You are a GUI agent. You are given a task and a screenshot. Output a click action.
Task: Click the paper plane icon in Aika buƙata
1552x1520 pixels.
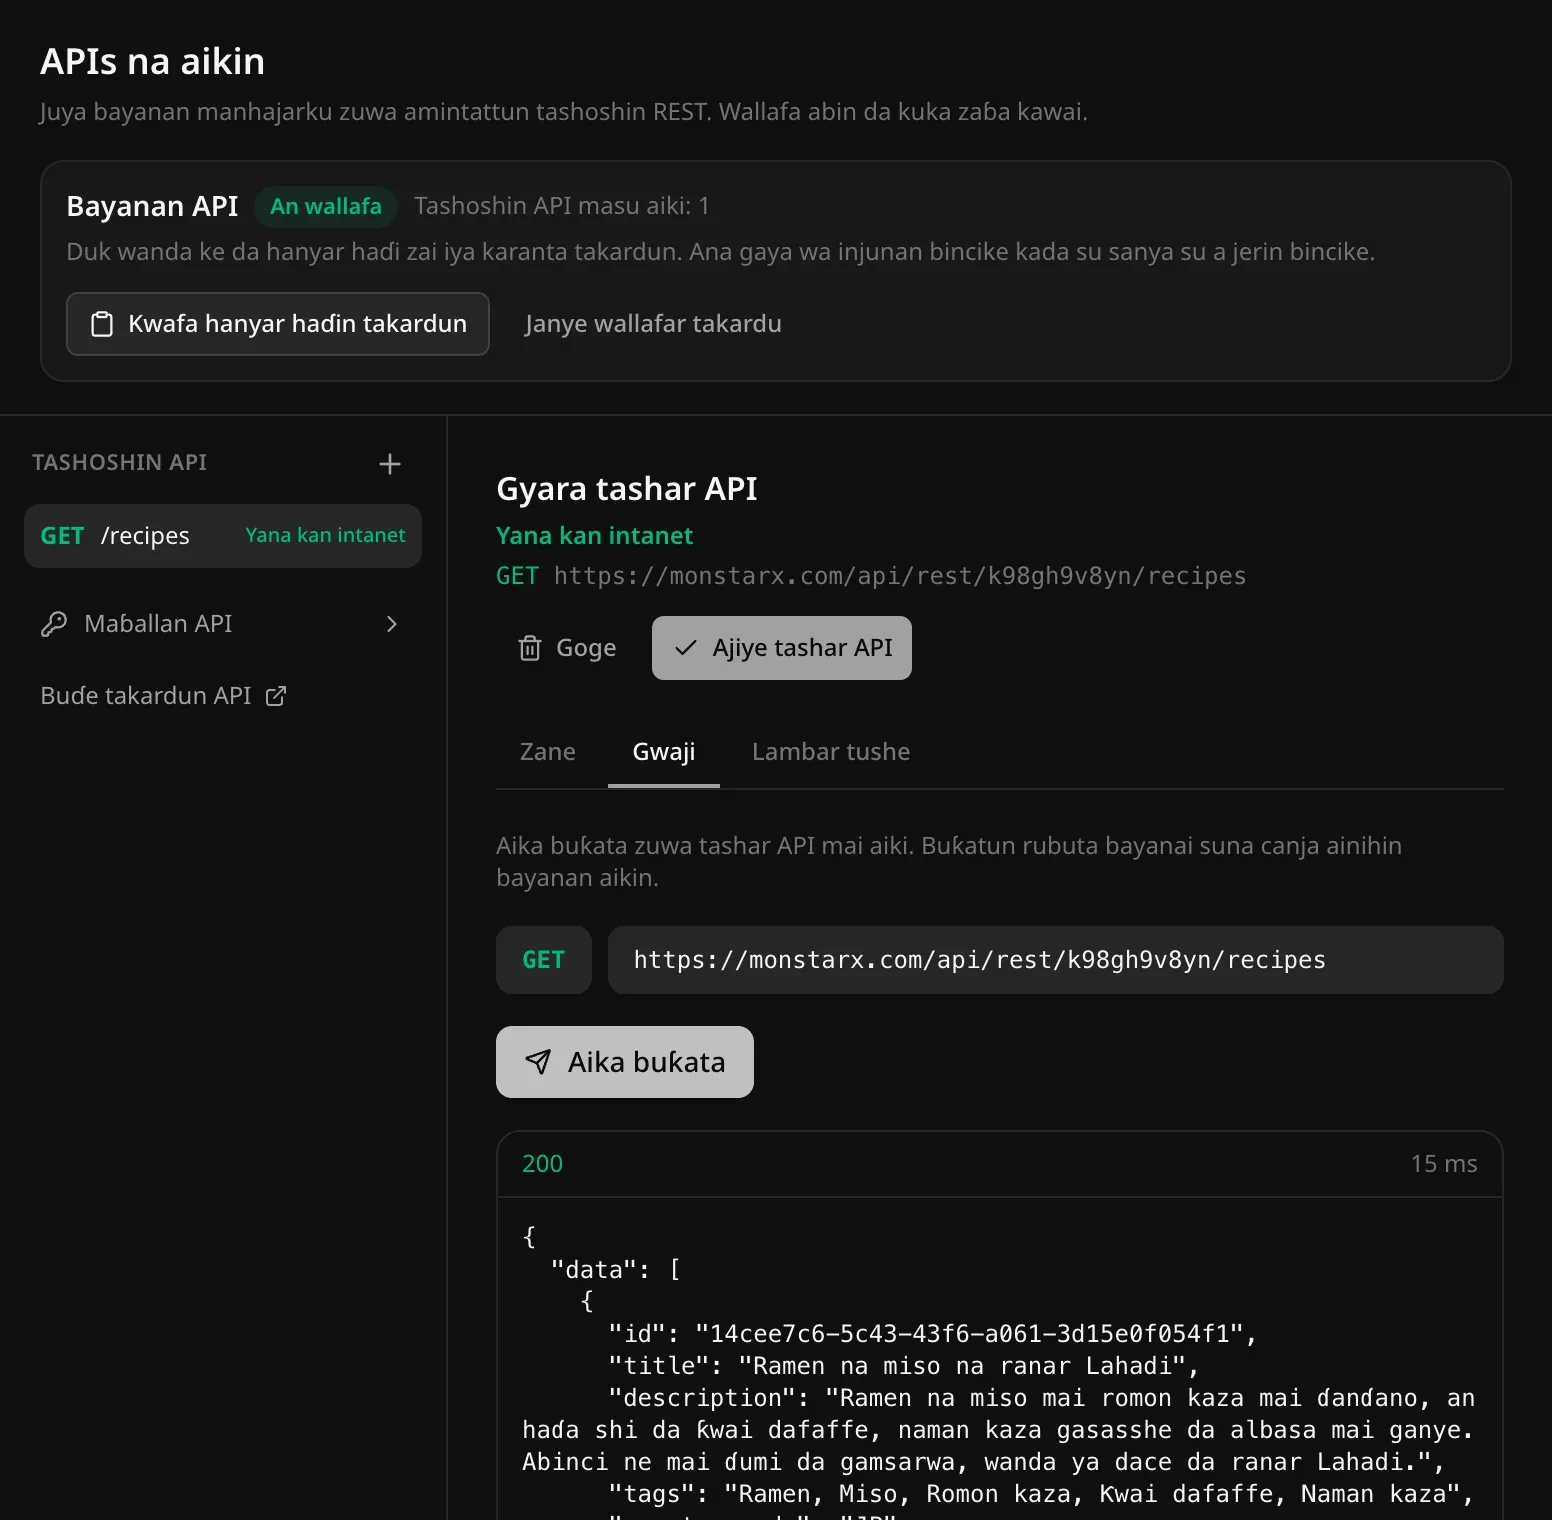538,1062
